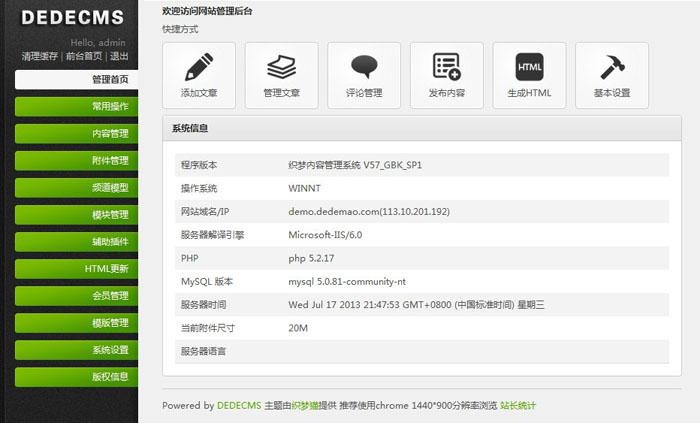Open the 附件管理 sidebar menu
Screen dimensions: 700x423
pos(76,161)
